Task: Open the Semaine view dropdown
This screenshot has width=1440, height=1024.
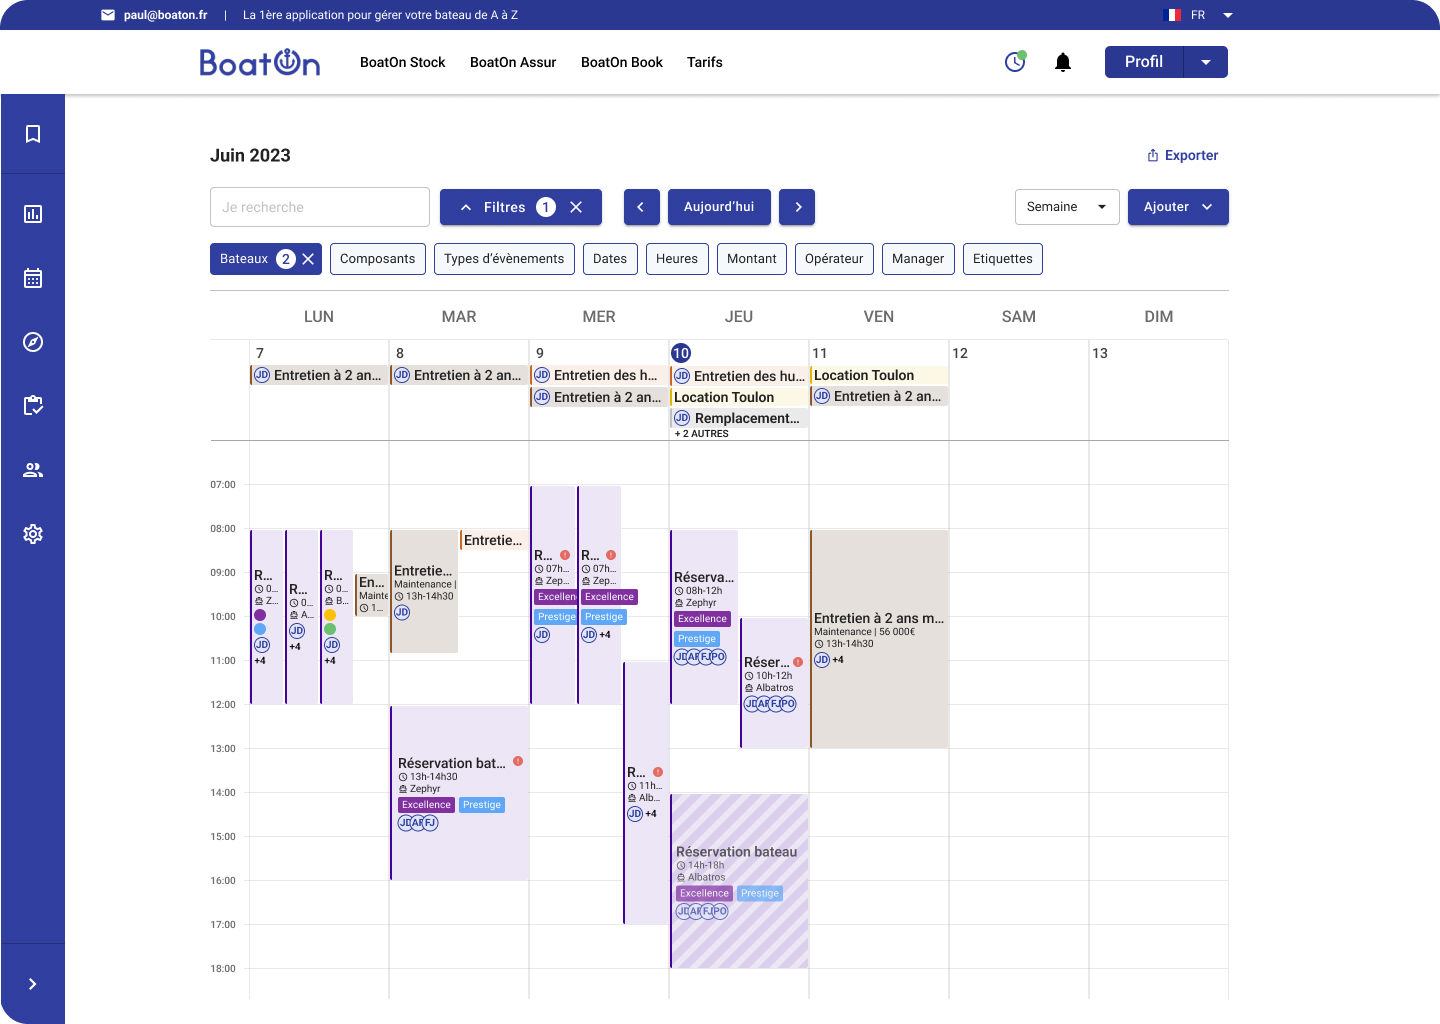Action: click(x=1067, y=207)
